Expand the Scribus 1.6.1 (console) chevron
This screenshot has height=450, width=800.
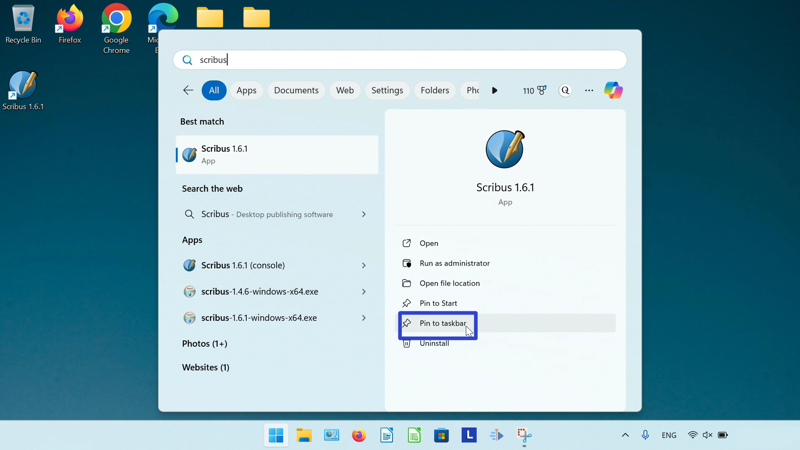coord(364,265)
